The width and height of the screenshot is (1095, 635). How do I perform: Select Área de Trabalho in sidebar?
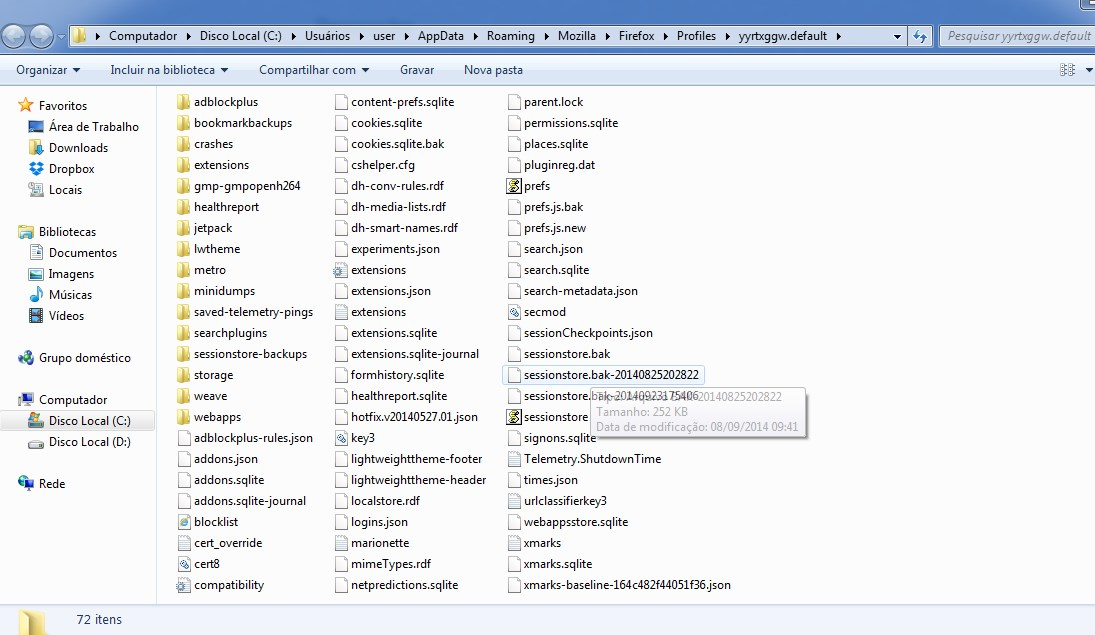[x=94, y=126]
